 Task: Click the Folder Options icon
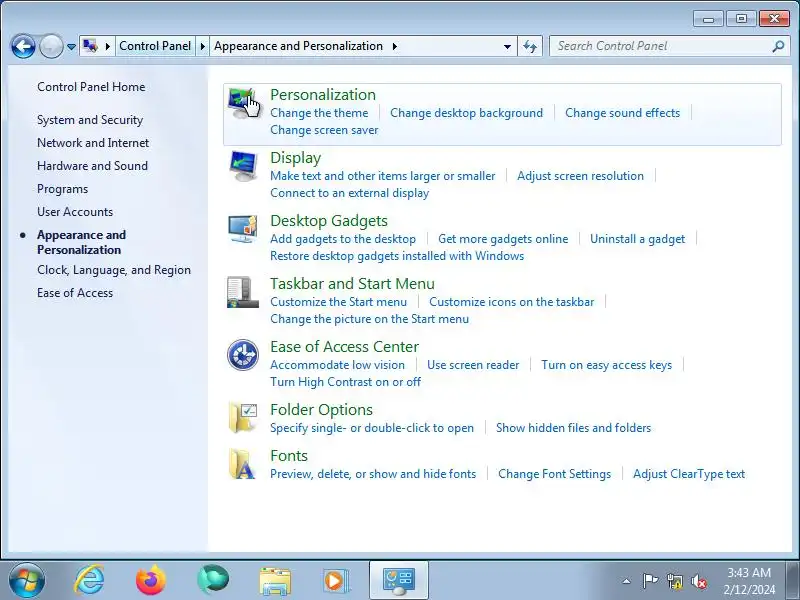[243, 417]
